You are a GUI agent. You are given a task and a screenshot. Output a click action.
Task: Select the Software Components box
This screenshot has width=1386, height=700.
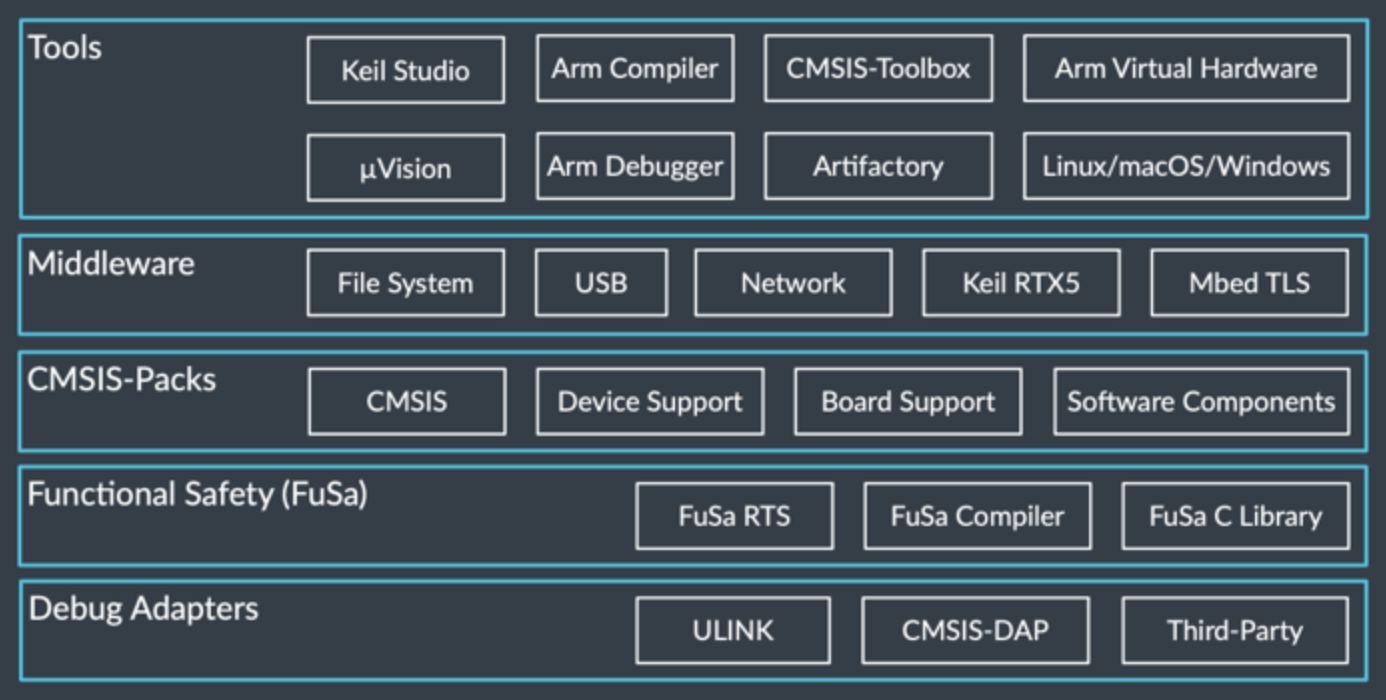(1201, 401)
